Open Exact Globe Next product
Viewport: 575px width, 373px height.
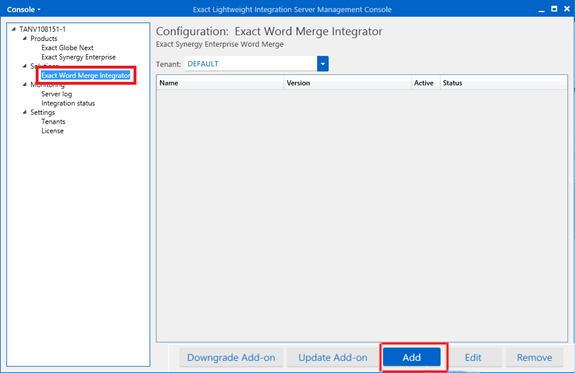pyautogui.click(x=67, y=48)
